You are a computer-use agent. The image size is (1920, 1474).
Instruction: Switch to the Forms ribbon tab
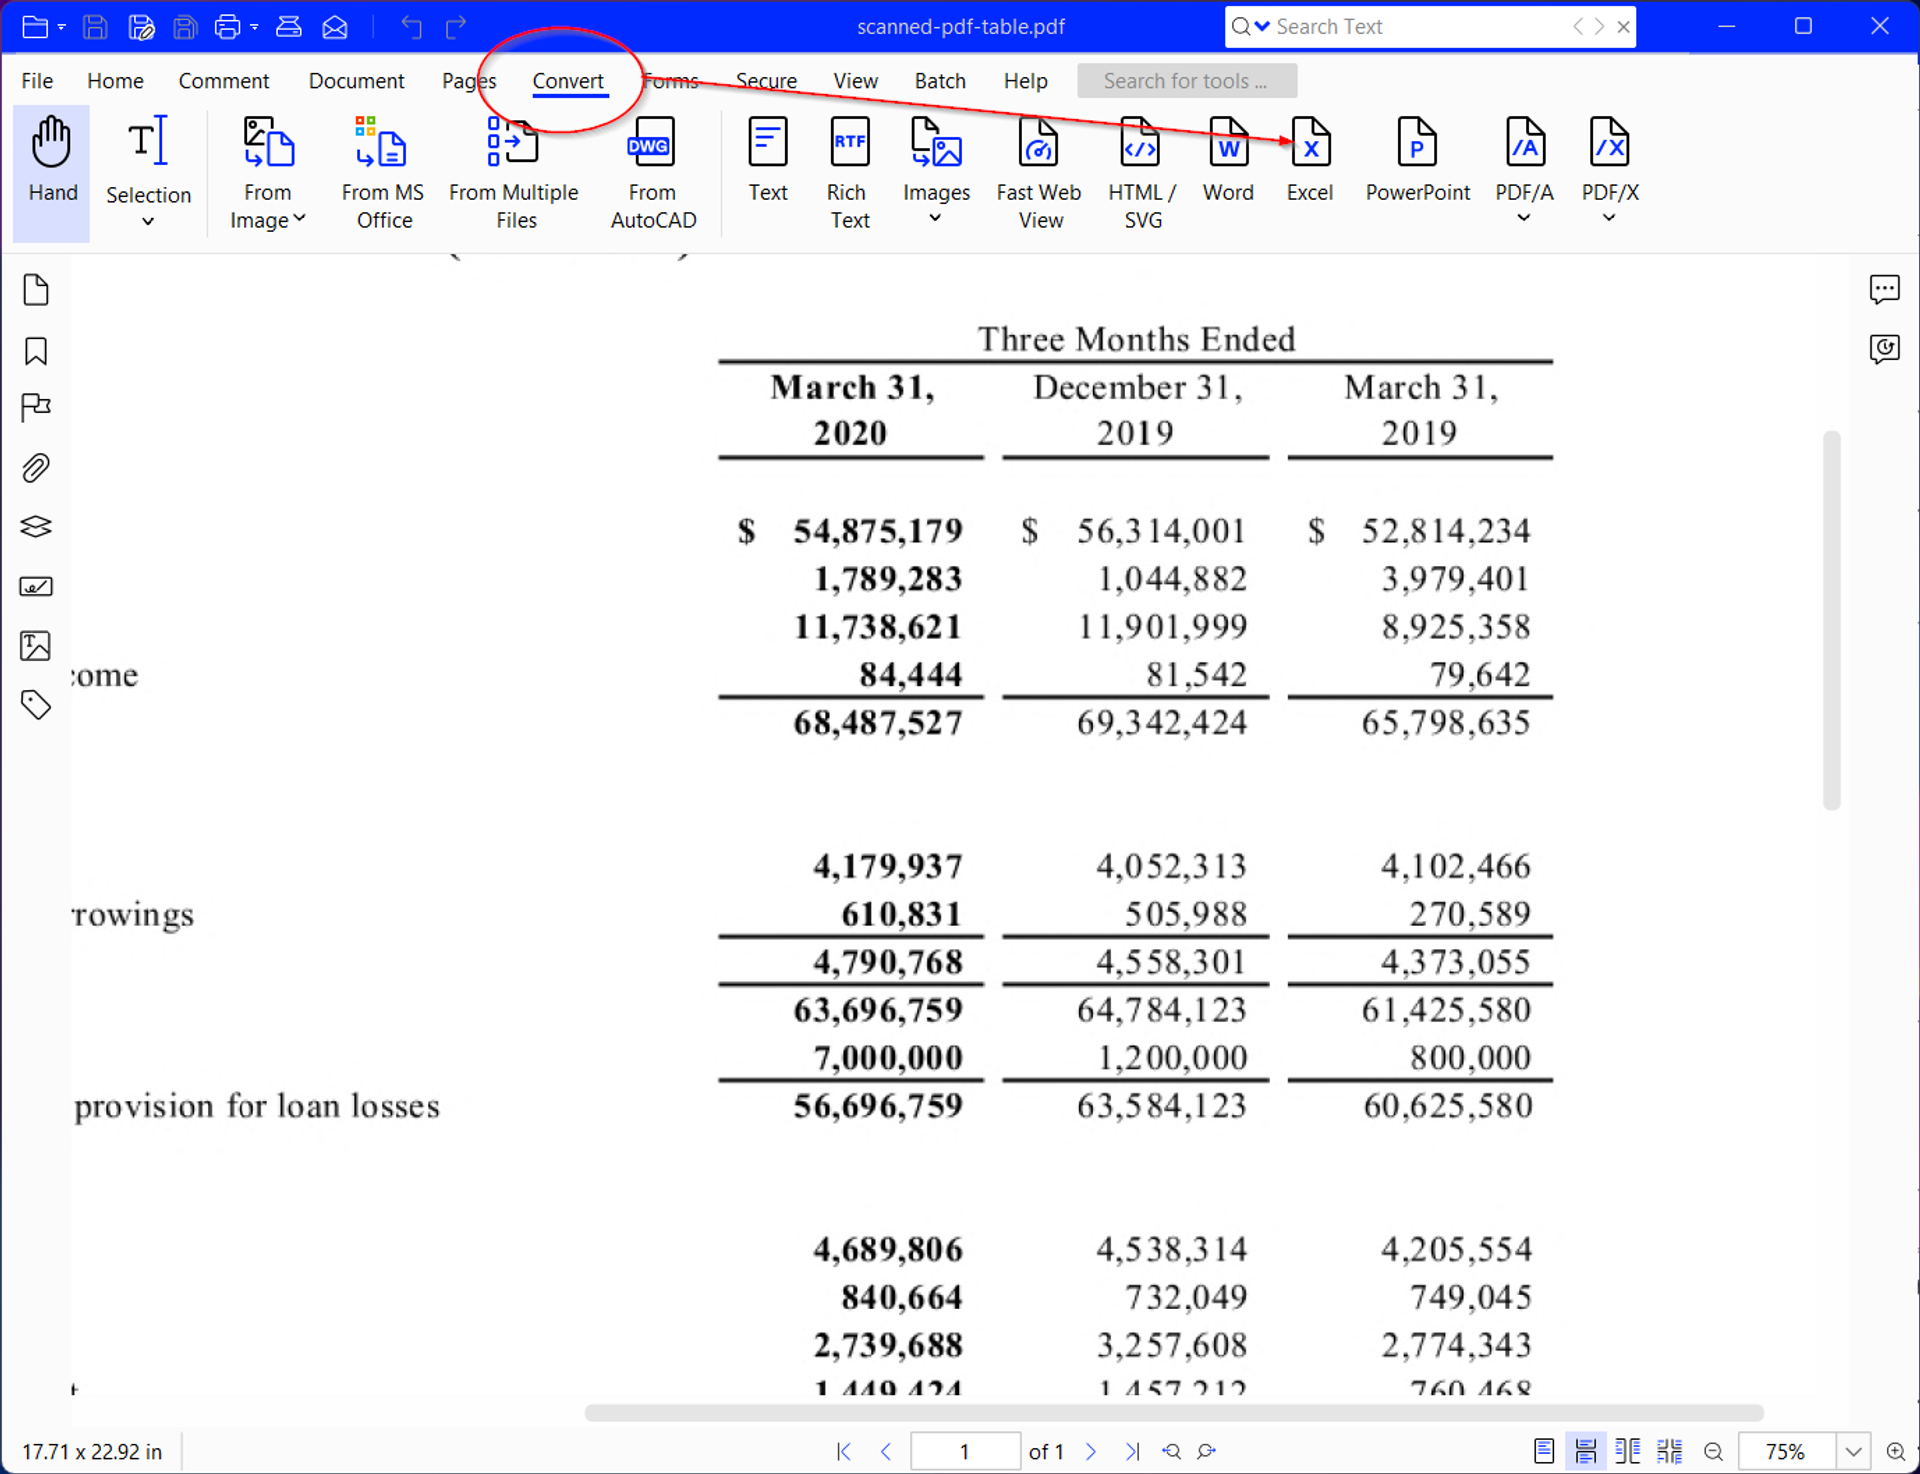pyautogui.click(x=670, y=81)
